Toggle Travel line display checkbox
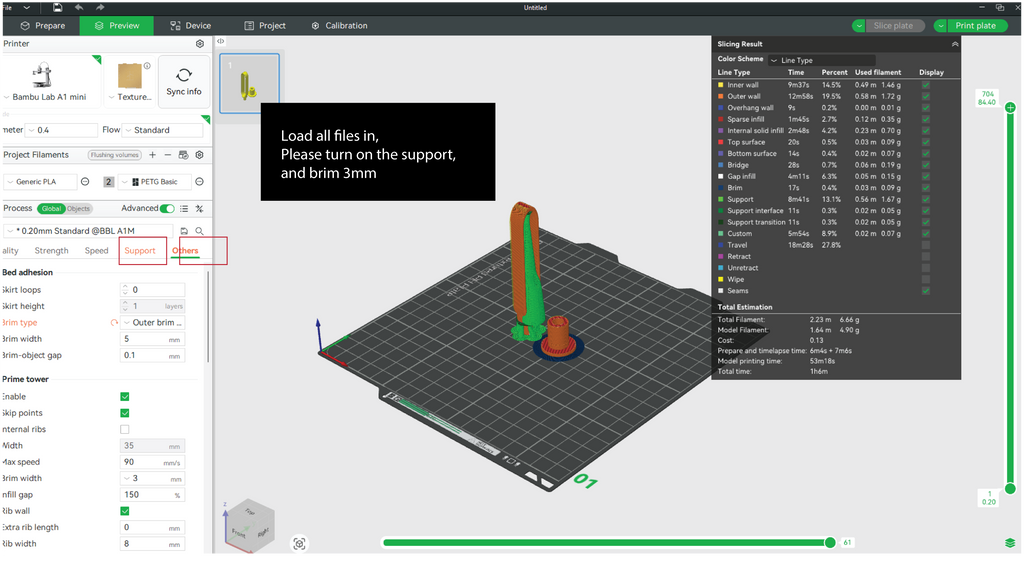Image resolution: width=1024 pixels, height=580 pixels. click(x=925, y=245)
